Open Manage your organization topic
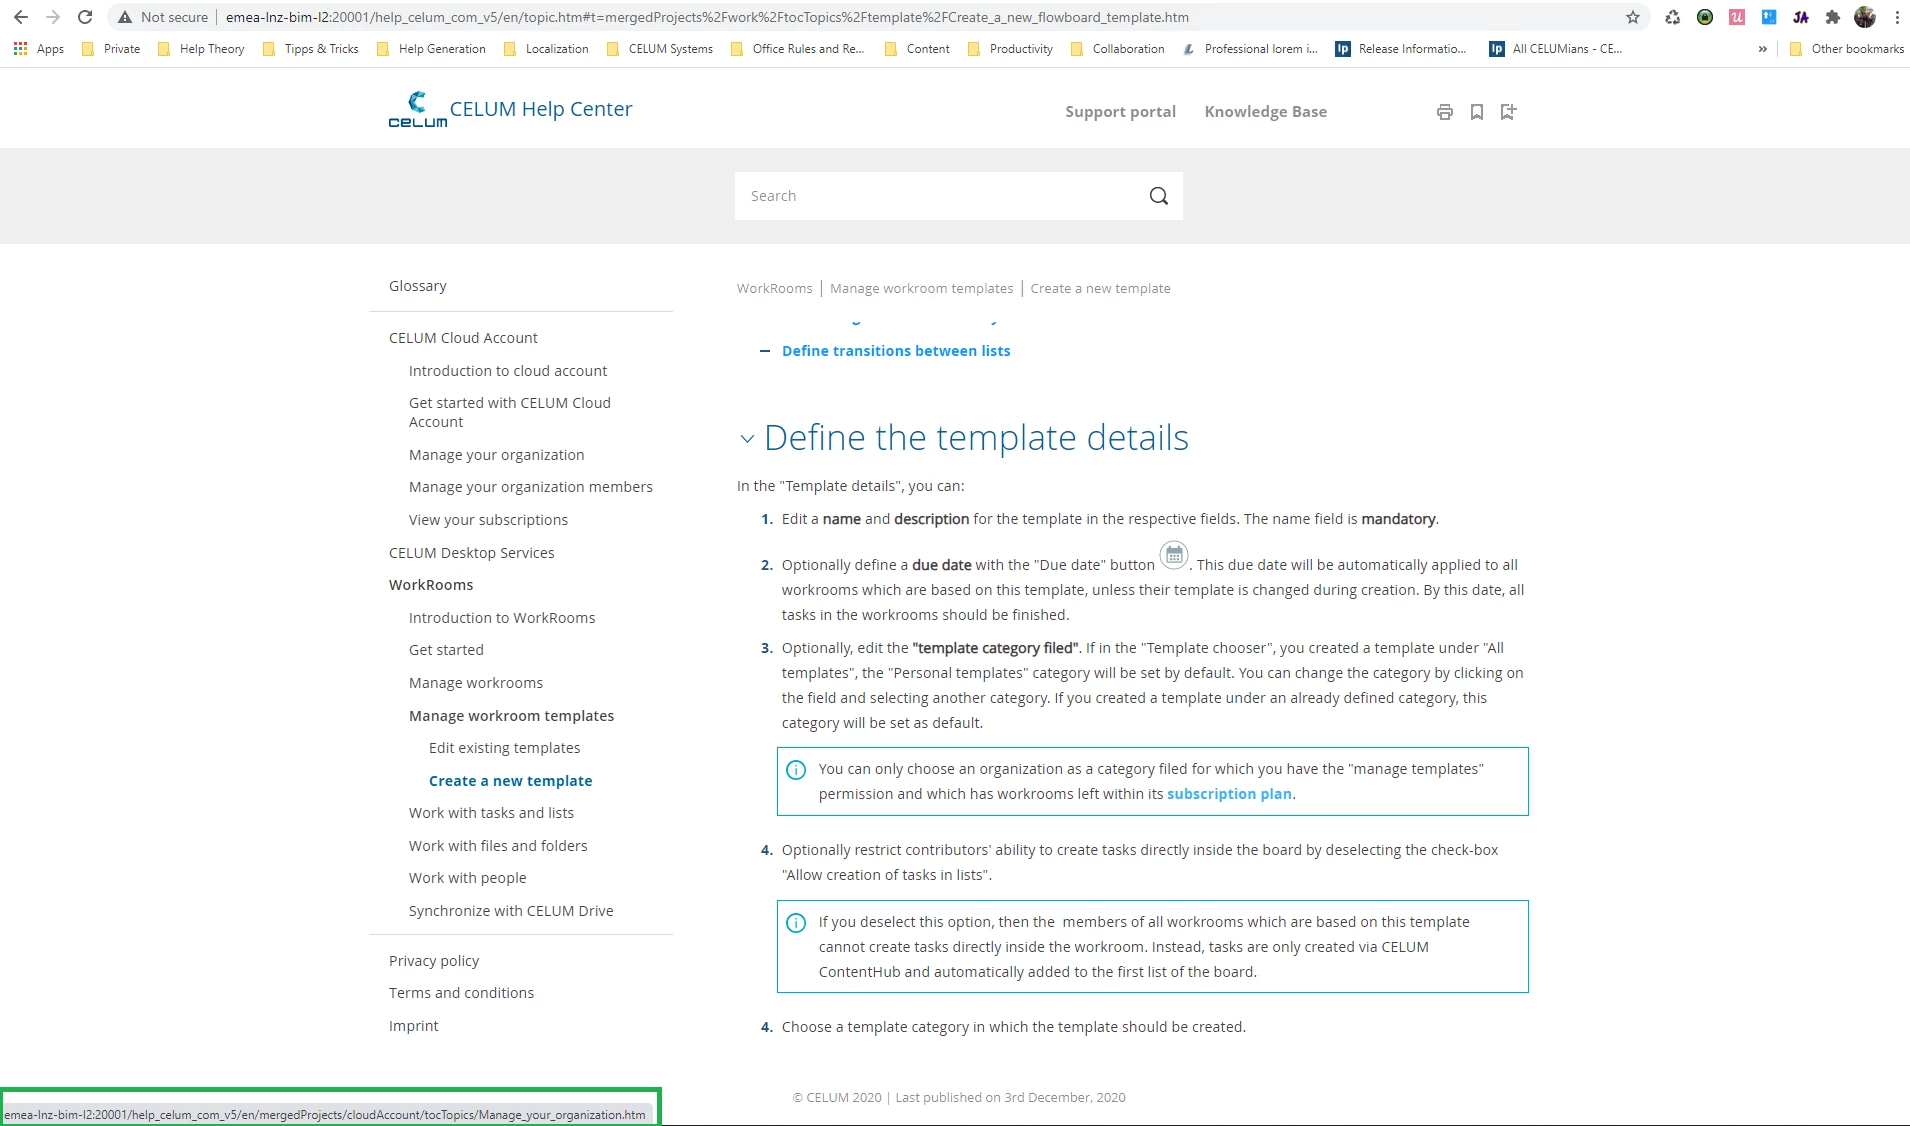The height and width of the screenshot is (1126, 1910). (x=496, y=455)
